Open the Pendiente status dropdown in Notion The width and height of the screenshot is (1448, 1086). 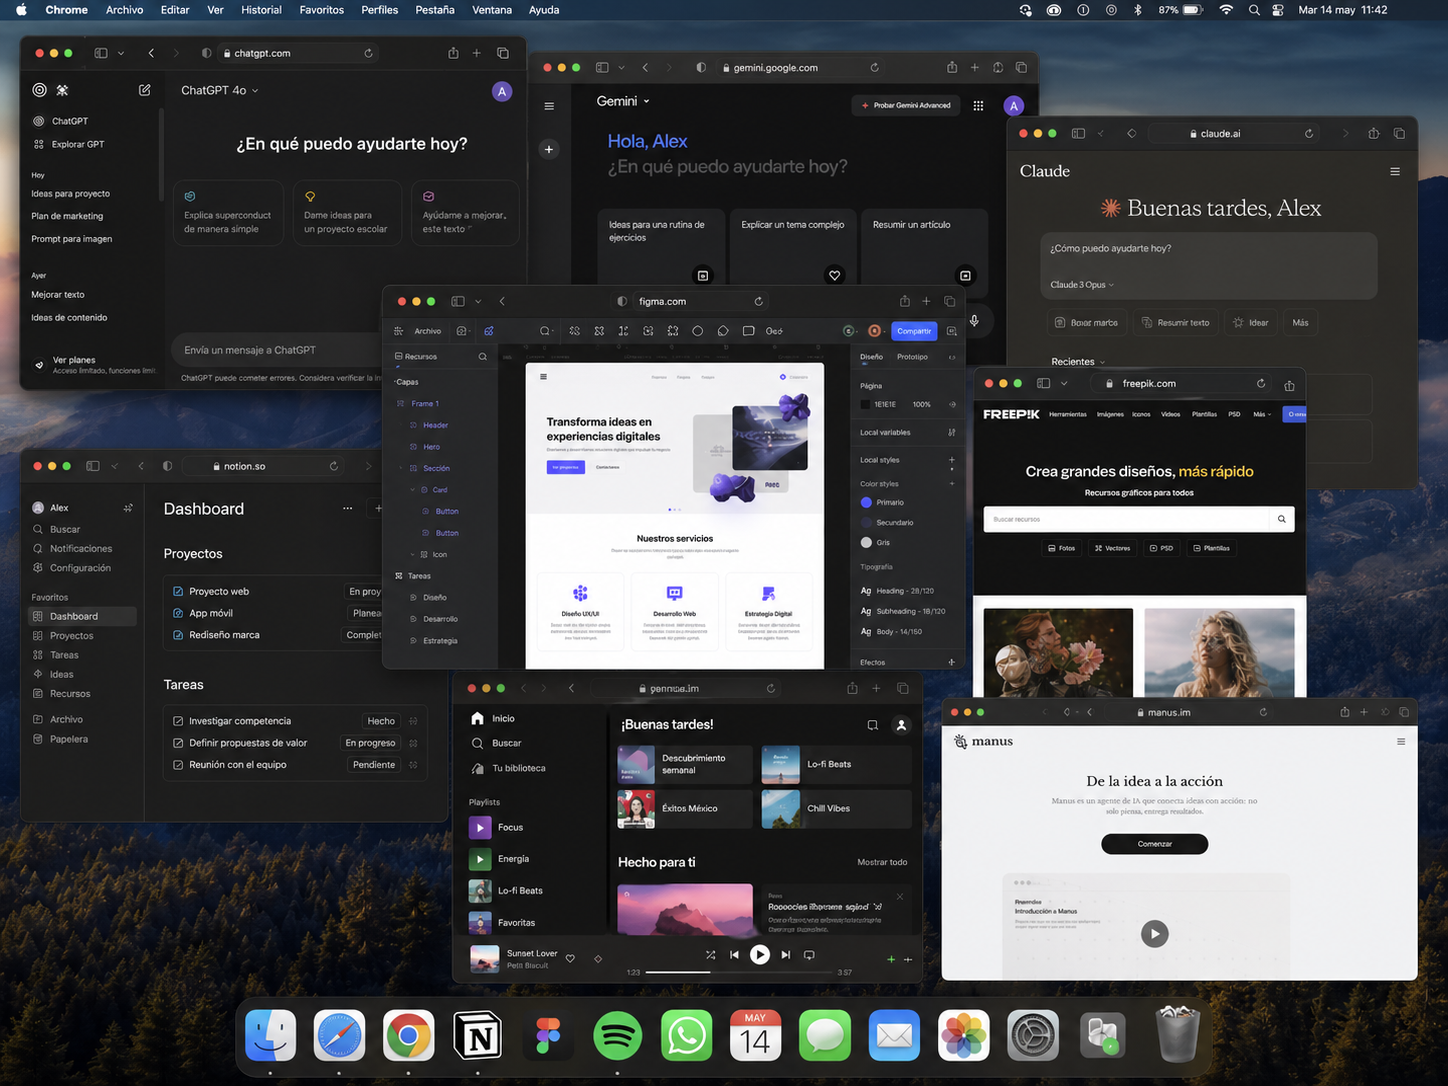374,765
